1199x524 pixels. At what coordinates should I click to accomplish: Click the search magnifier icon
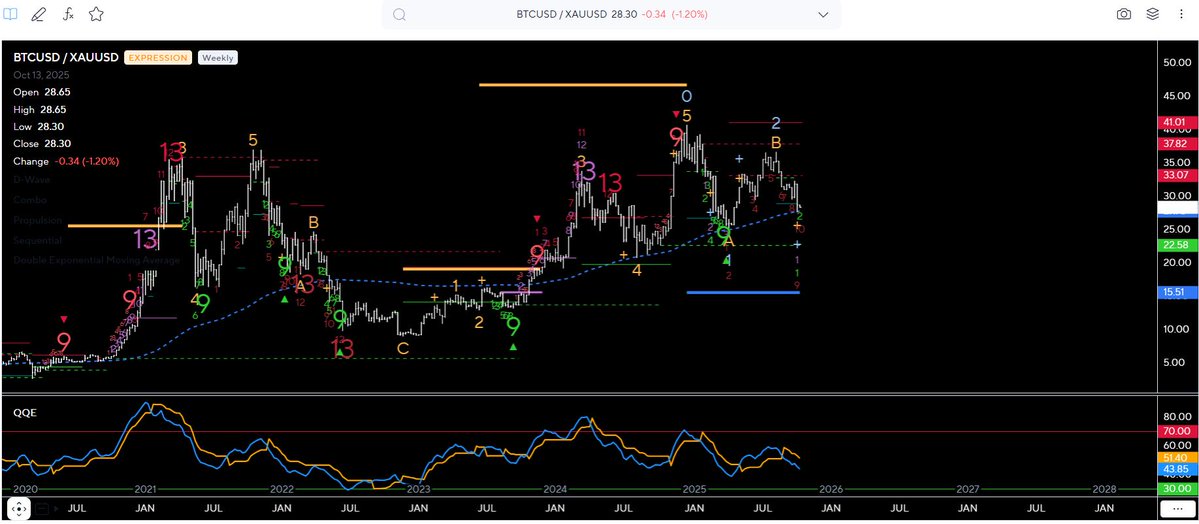pyautogui.click(x=399, y=15)
